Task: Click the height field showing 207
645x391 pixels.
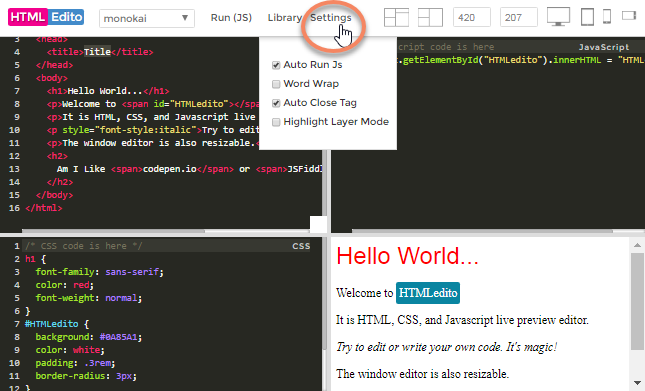Action: point(518,18)
